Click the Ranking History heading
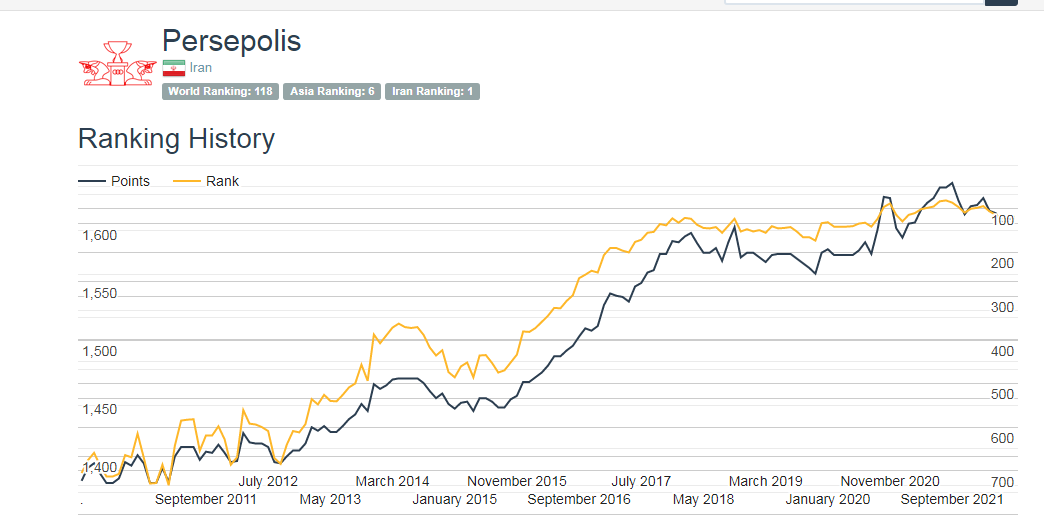1044x516 pixels. coord(176,139)
